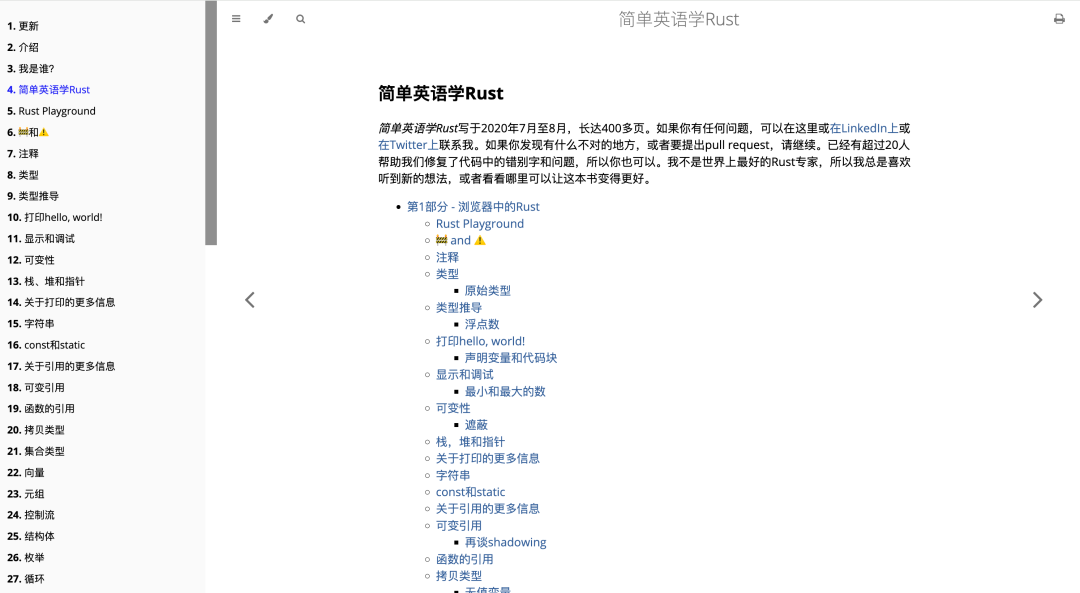
Task: Open 打印hello, world! contents link
Action: (480, 341)
